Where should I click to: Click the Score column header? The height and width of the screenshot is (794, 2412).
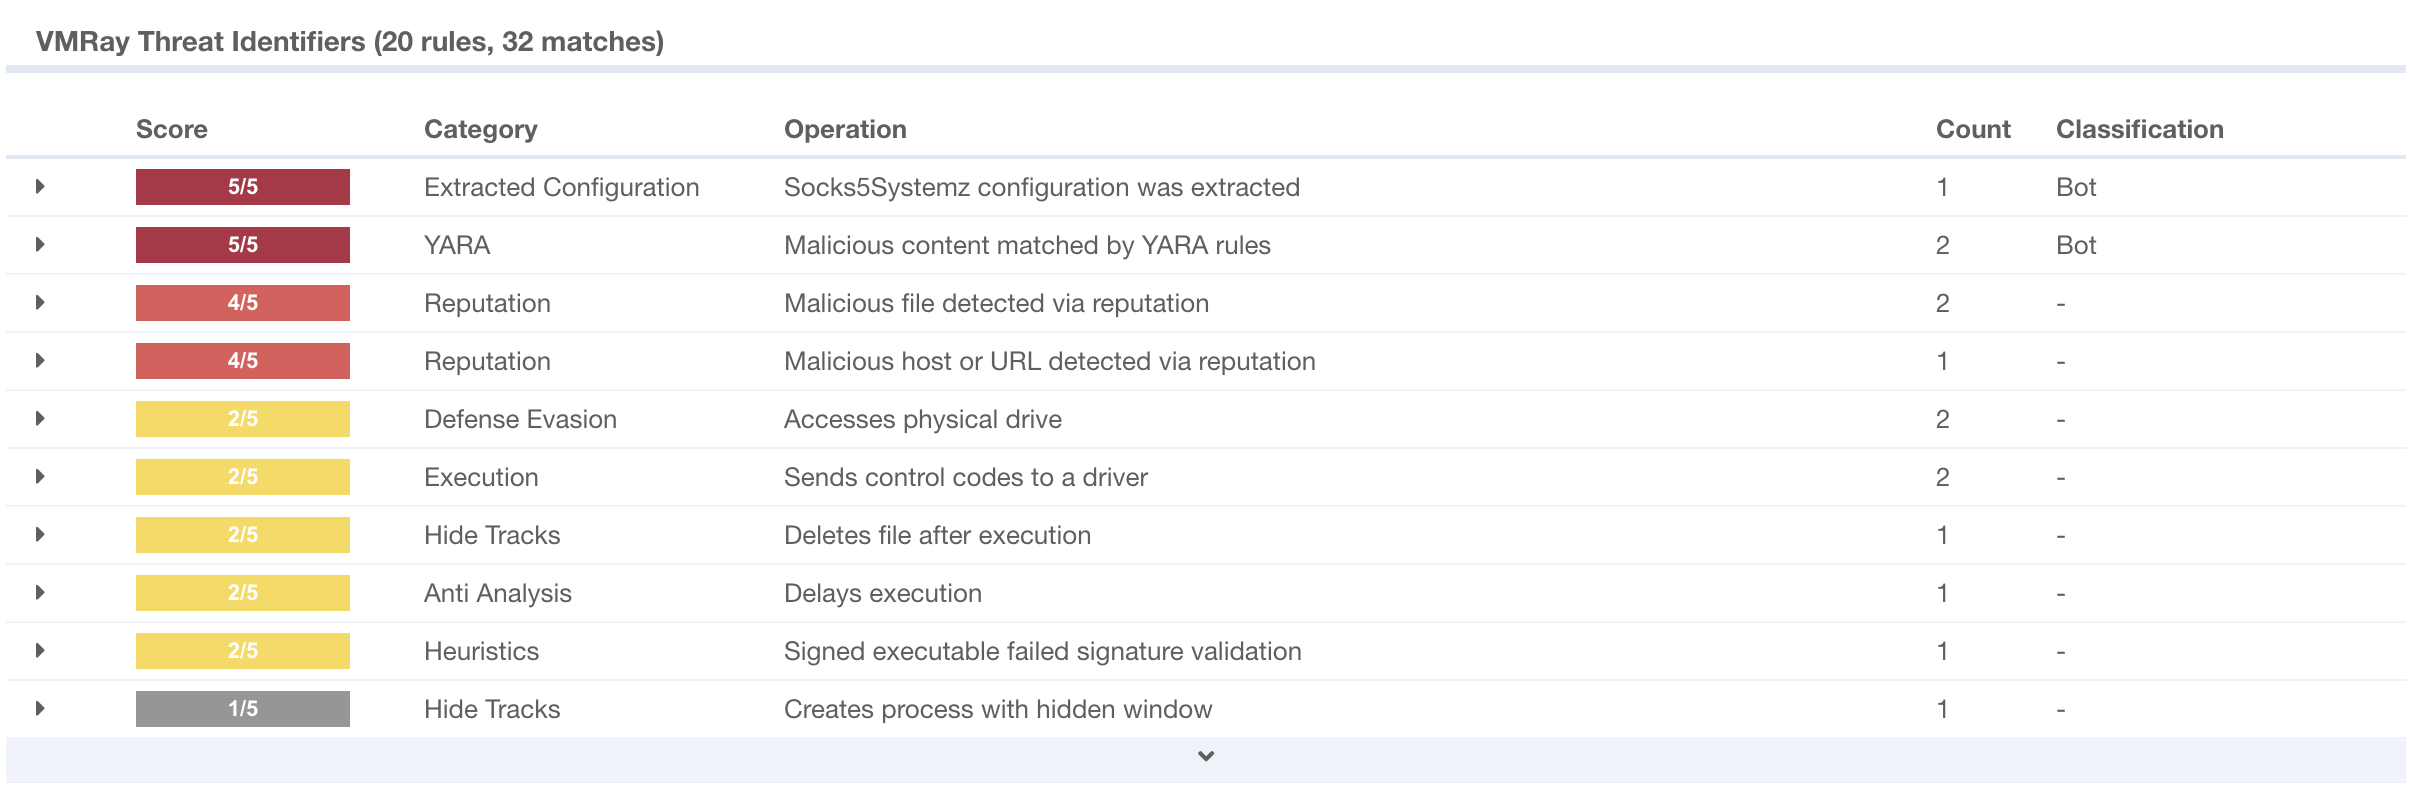pos(172,130)
